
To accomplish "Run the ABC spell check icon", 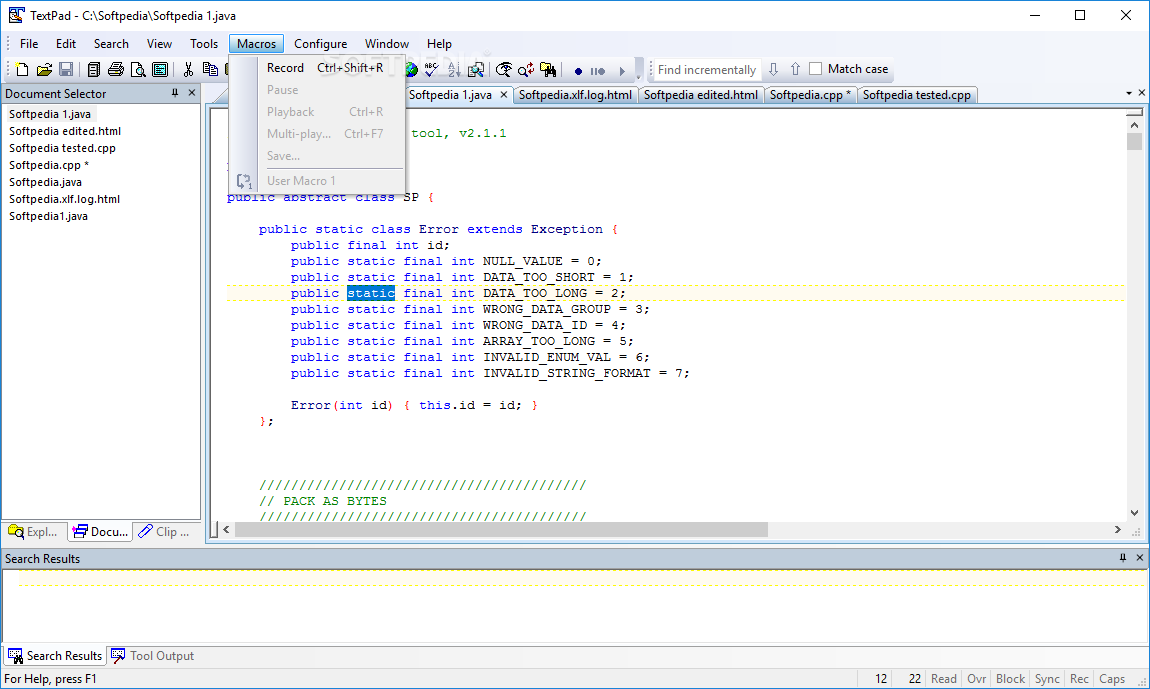I will point(431,69).
